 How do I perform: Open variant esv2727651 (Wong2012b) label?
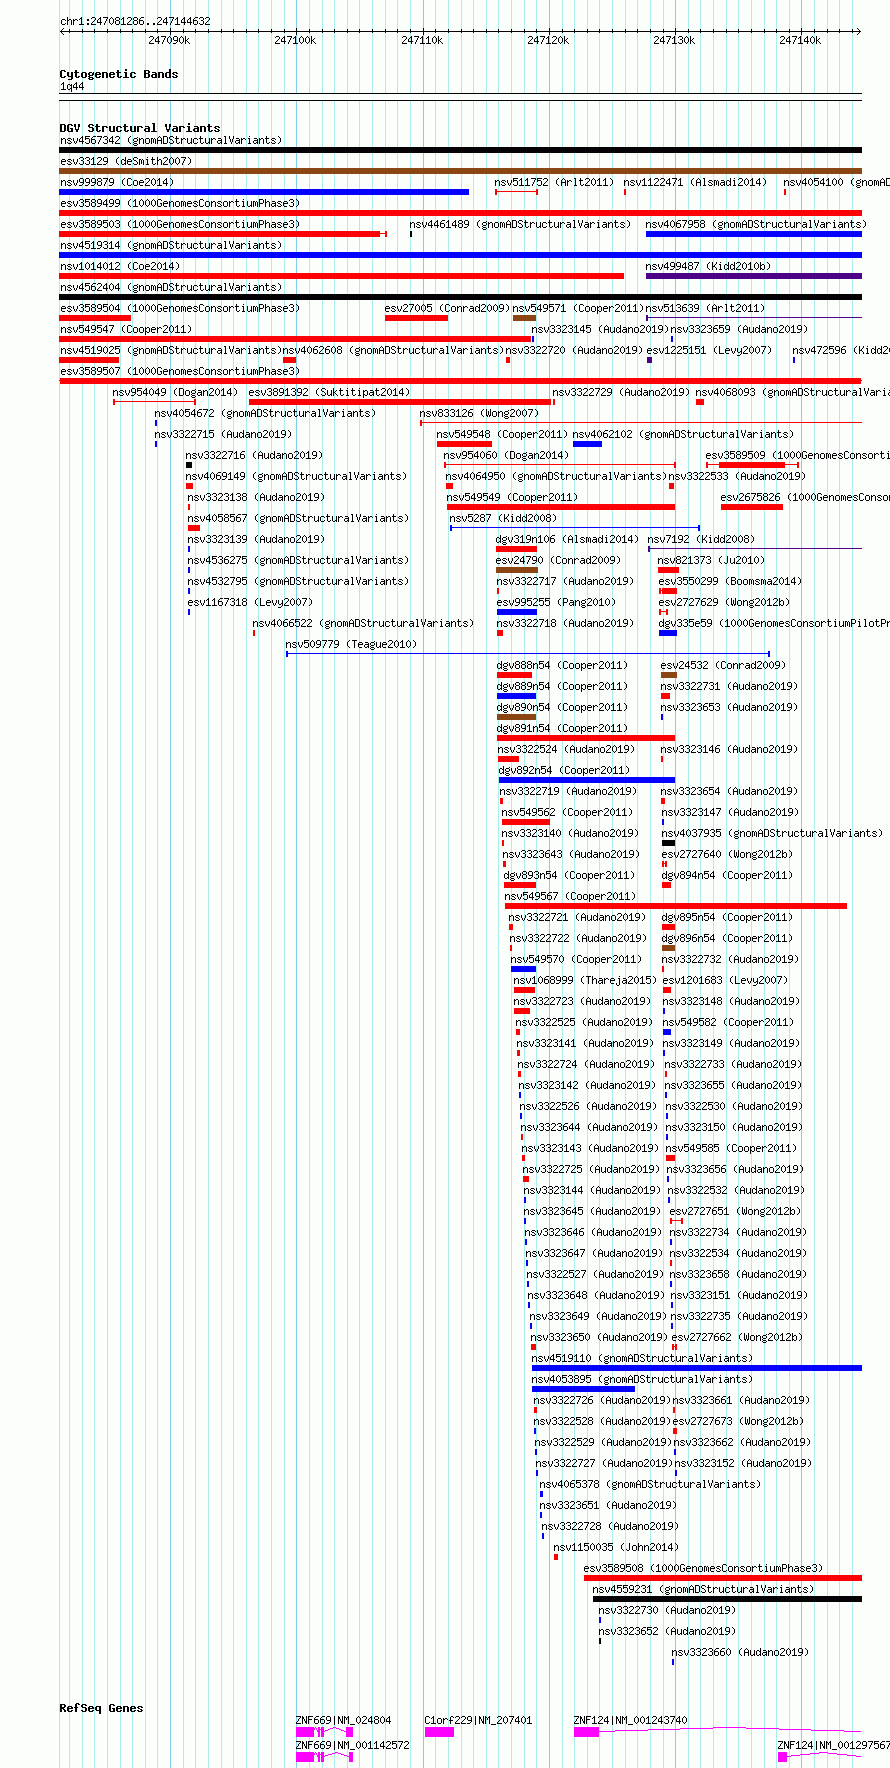pos(735,1211)
